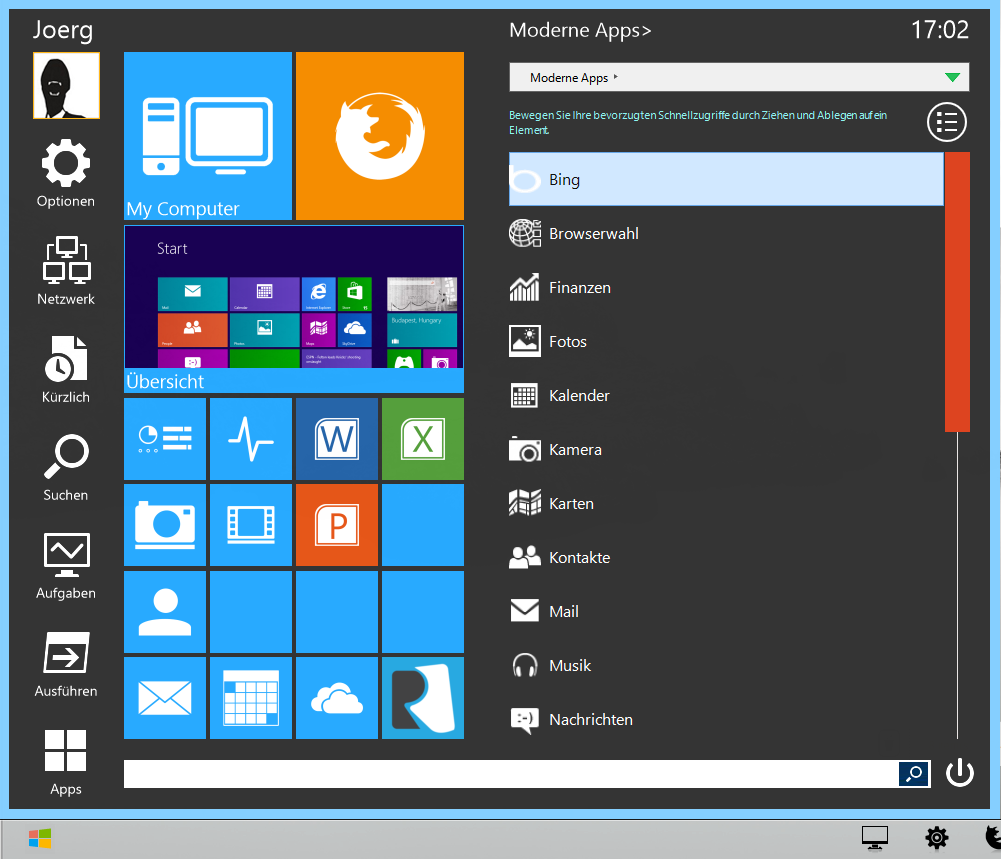
Task: Open the user contact tile
Action: click(x=165, y=612)
